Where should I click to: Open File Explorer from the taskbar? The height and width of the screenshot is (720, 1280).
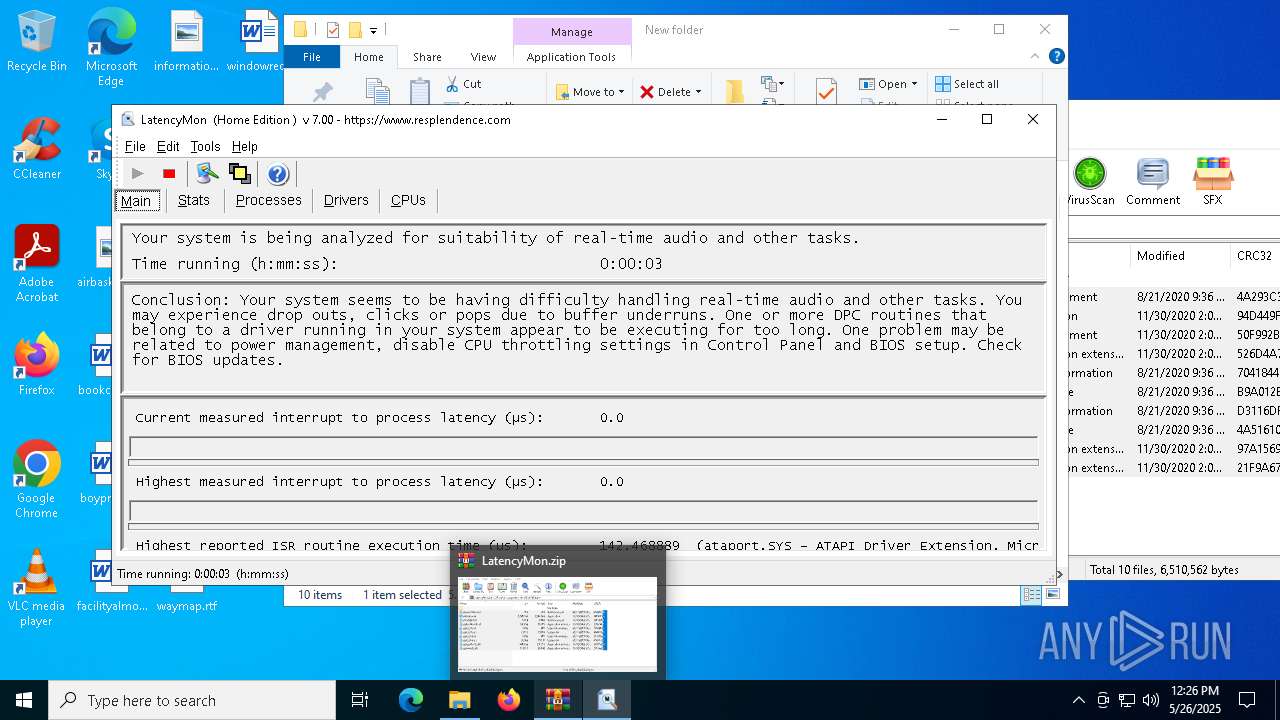(460, 700)
